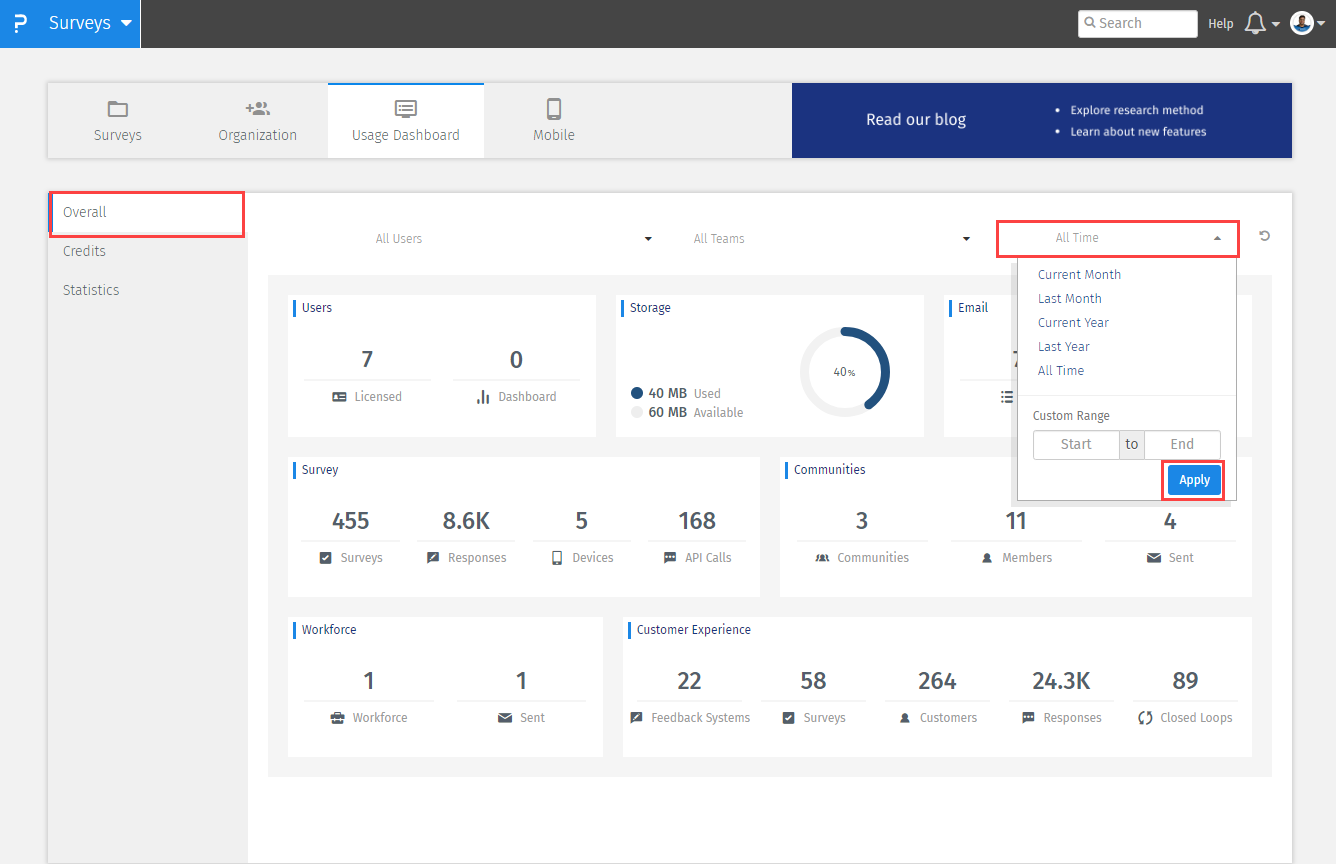
Task: Click the custom range Start field
Action: [x=1075, y=444]
